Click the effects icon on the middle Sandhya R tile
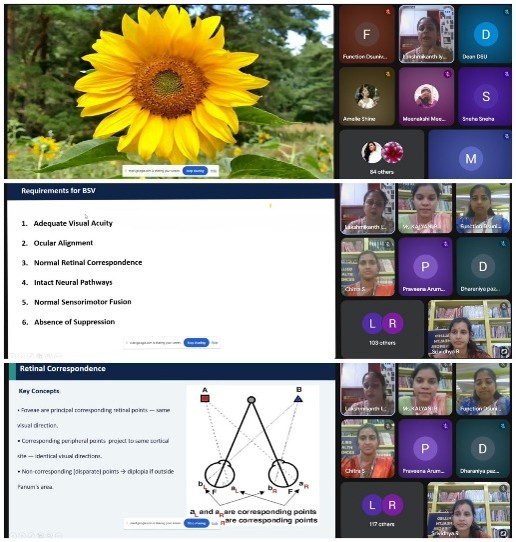Viewport: 516px width, 542px height. [504, 352]
